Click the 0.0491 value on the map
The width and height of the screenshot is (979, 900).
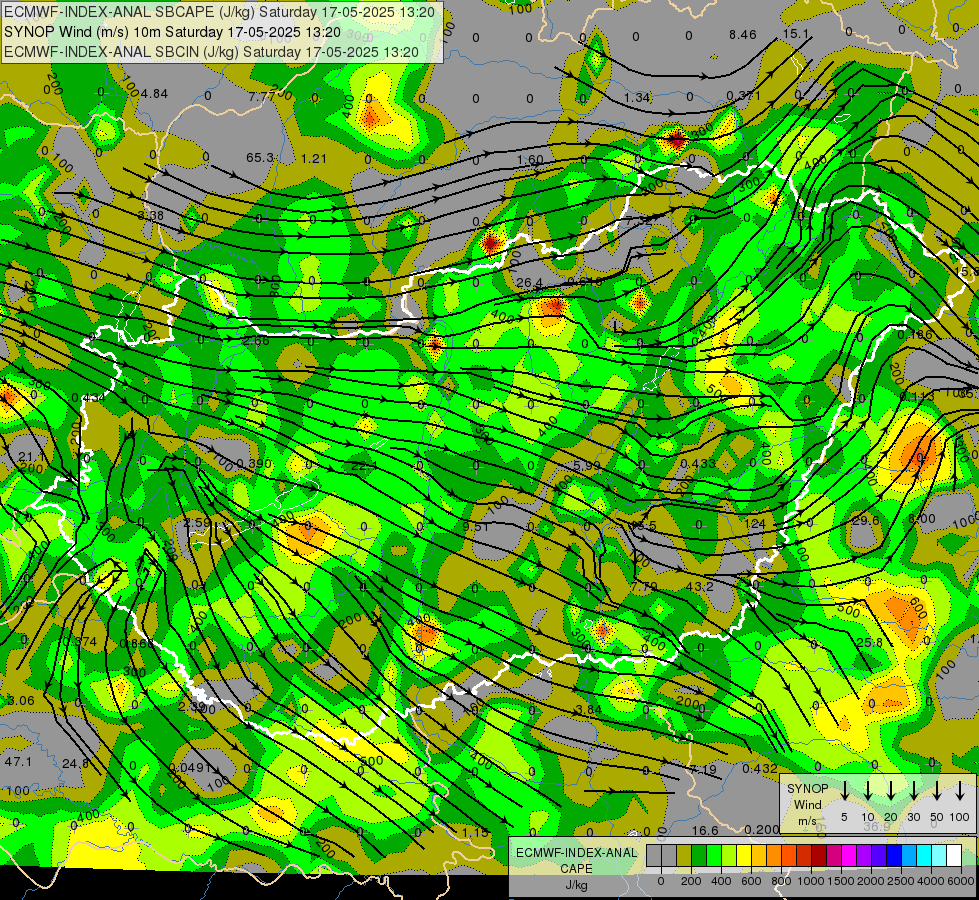190,768
